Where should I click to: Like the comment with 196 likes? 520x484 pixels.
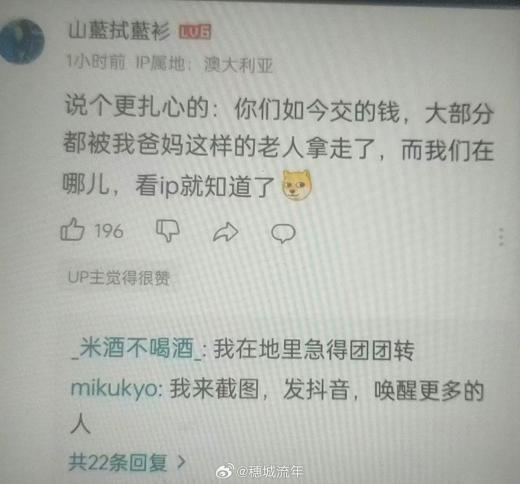click(72, 229)
